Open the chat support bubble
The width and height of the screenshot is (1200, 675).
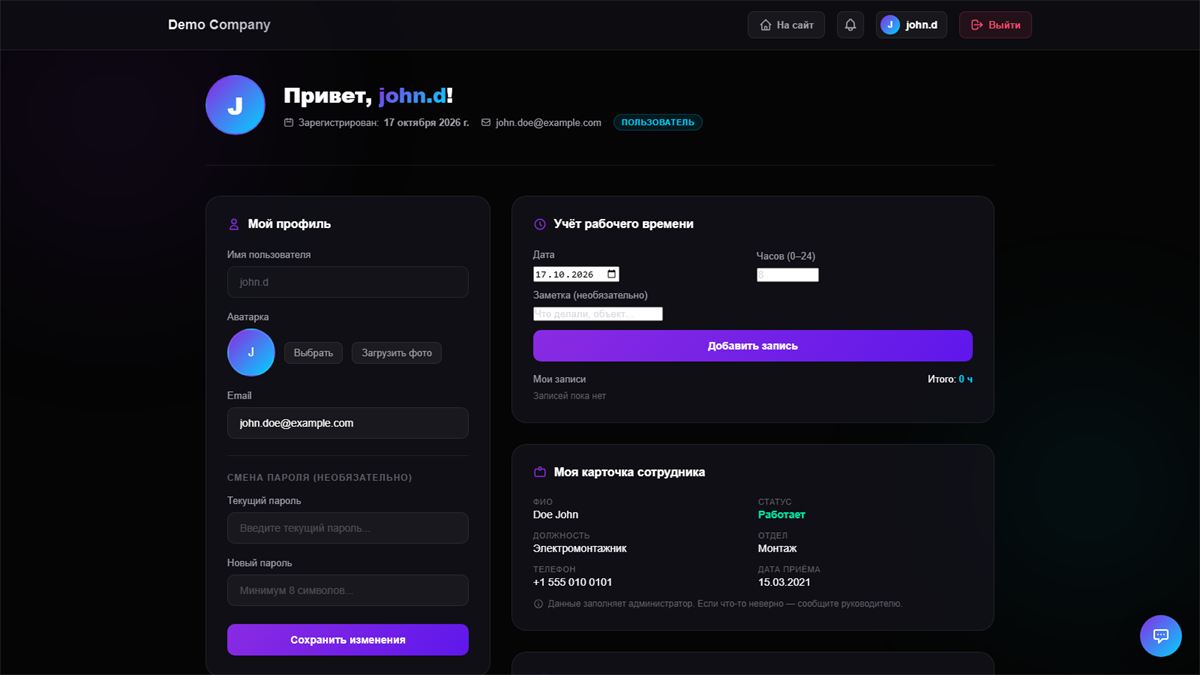coord(1161,635)
